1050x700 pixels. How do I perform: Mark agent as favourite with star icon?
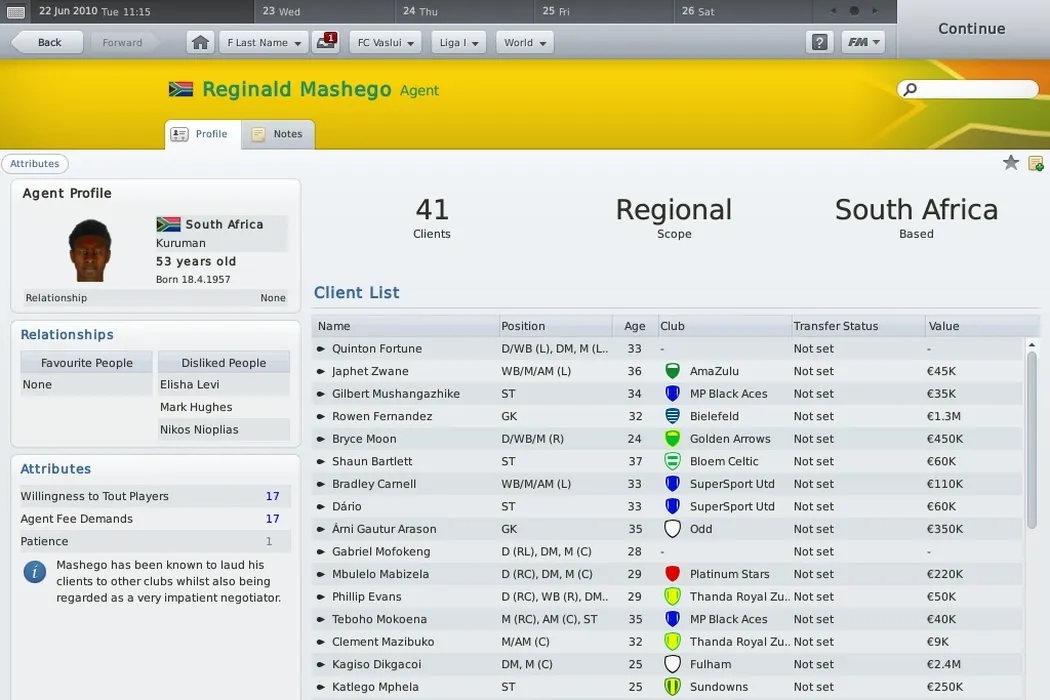(1011, 163)
